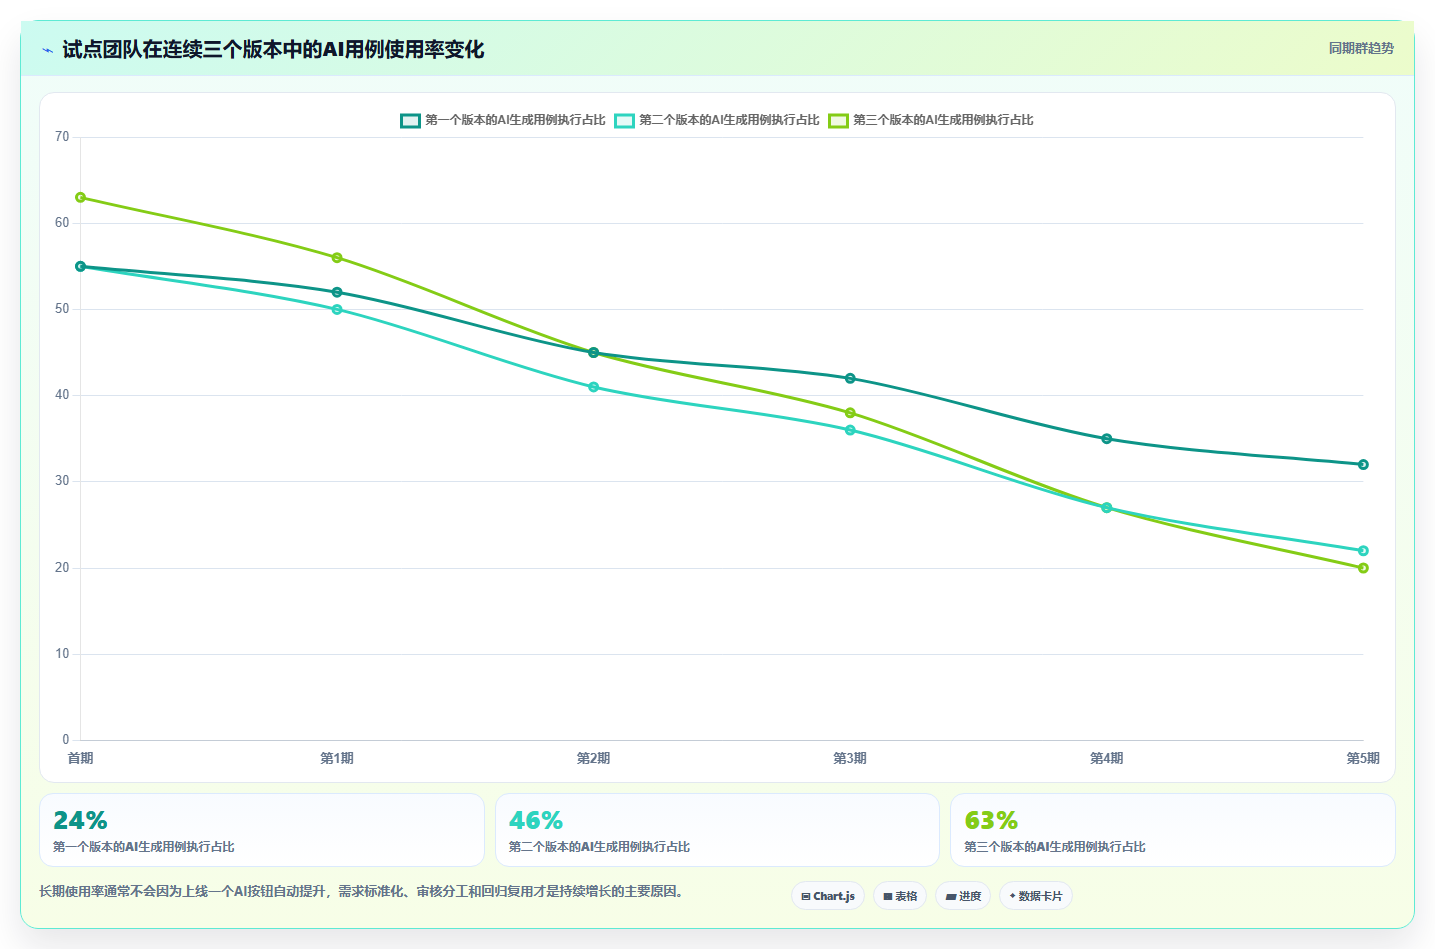
Task: Click the y-axis value 40
Action: tap(62, 395)
